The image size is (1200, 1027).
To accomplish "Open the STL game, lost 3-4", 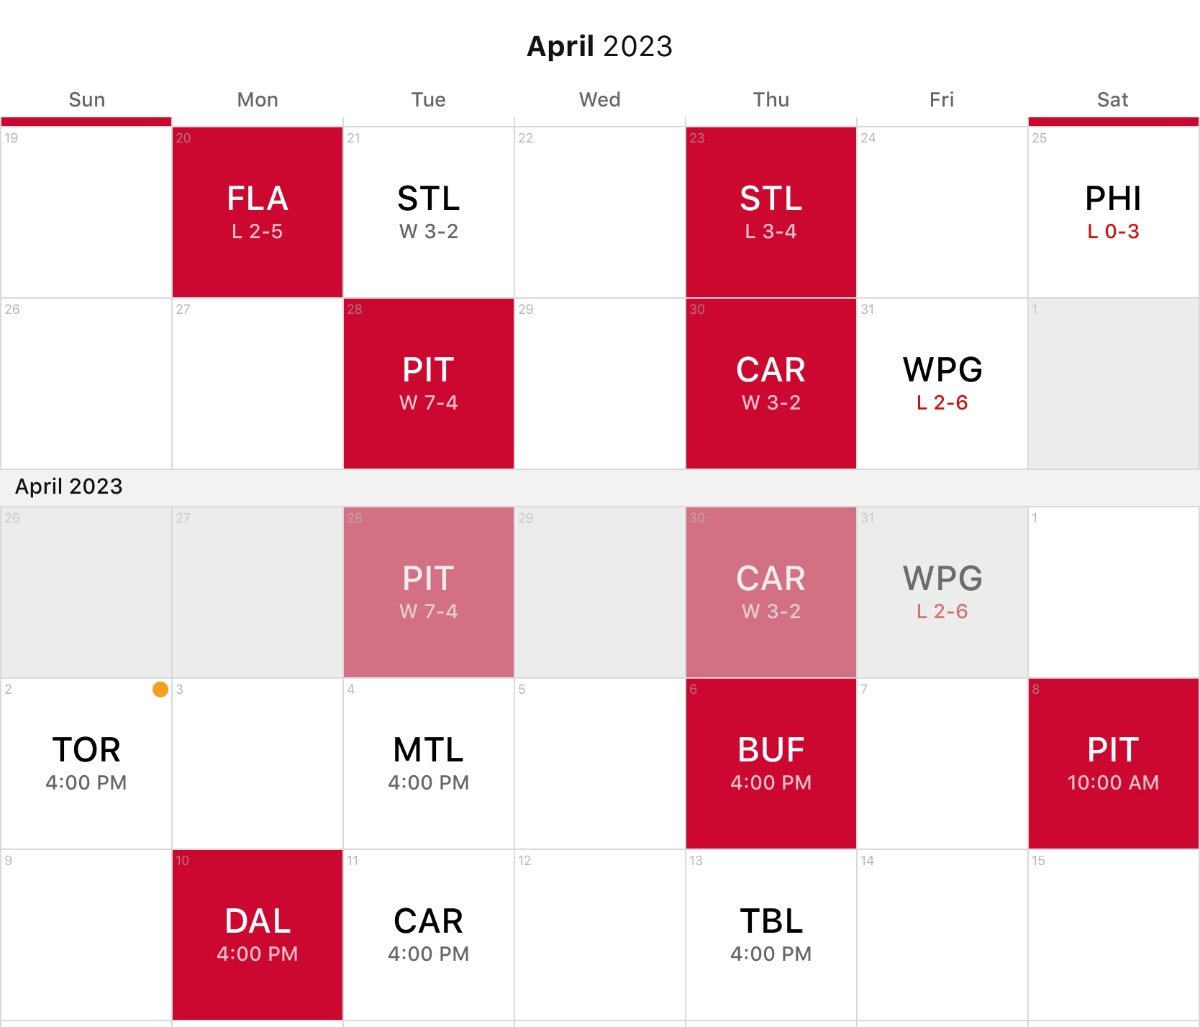I will [771, 212].
